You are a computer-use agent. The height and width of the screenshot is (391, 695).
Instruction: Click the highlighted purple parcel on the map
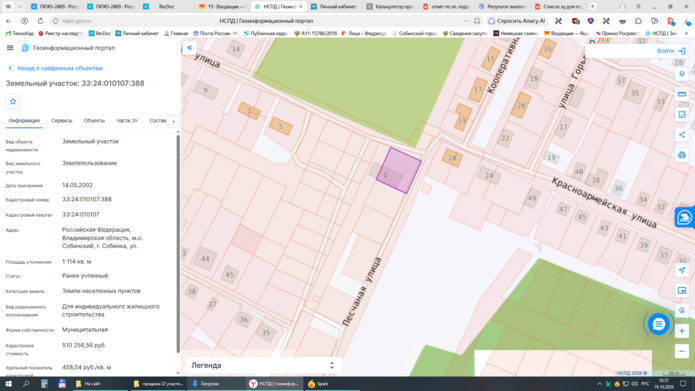pyautogui.click(x=399, y=170)
